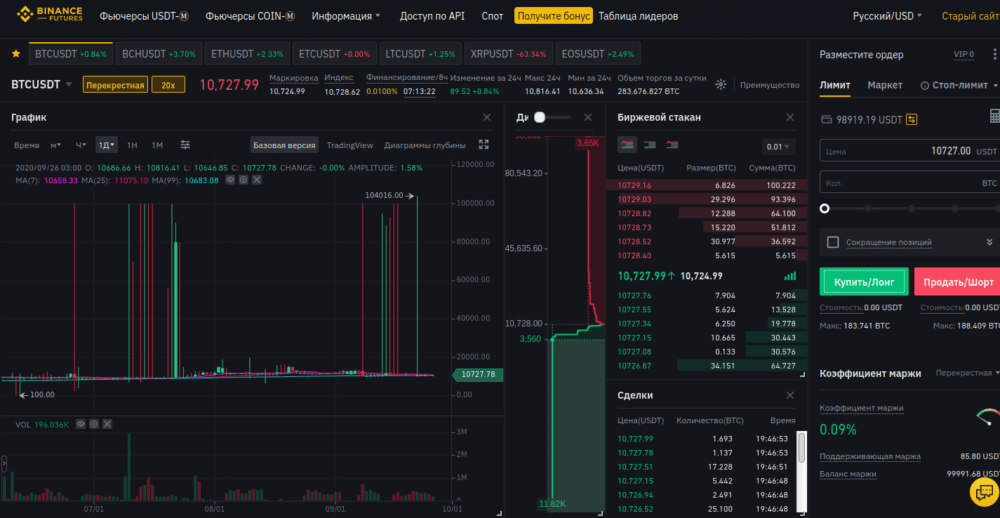Click the order quantity slider handle

[x=824, y=209]
